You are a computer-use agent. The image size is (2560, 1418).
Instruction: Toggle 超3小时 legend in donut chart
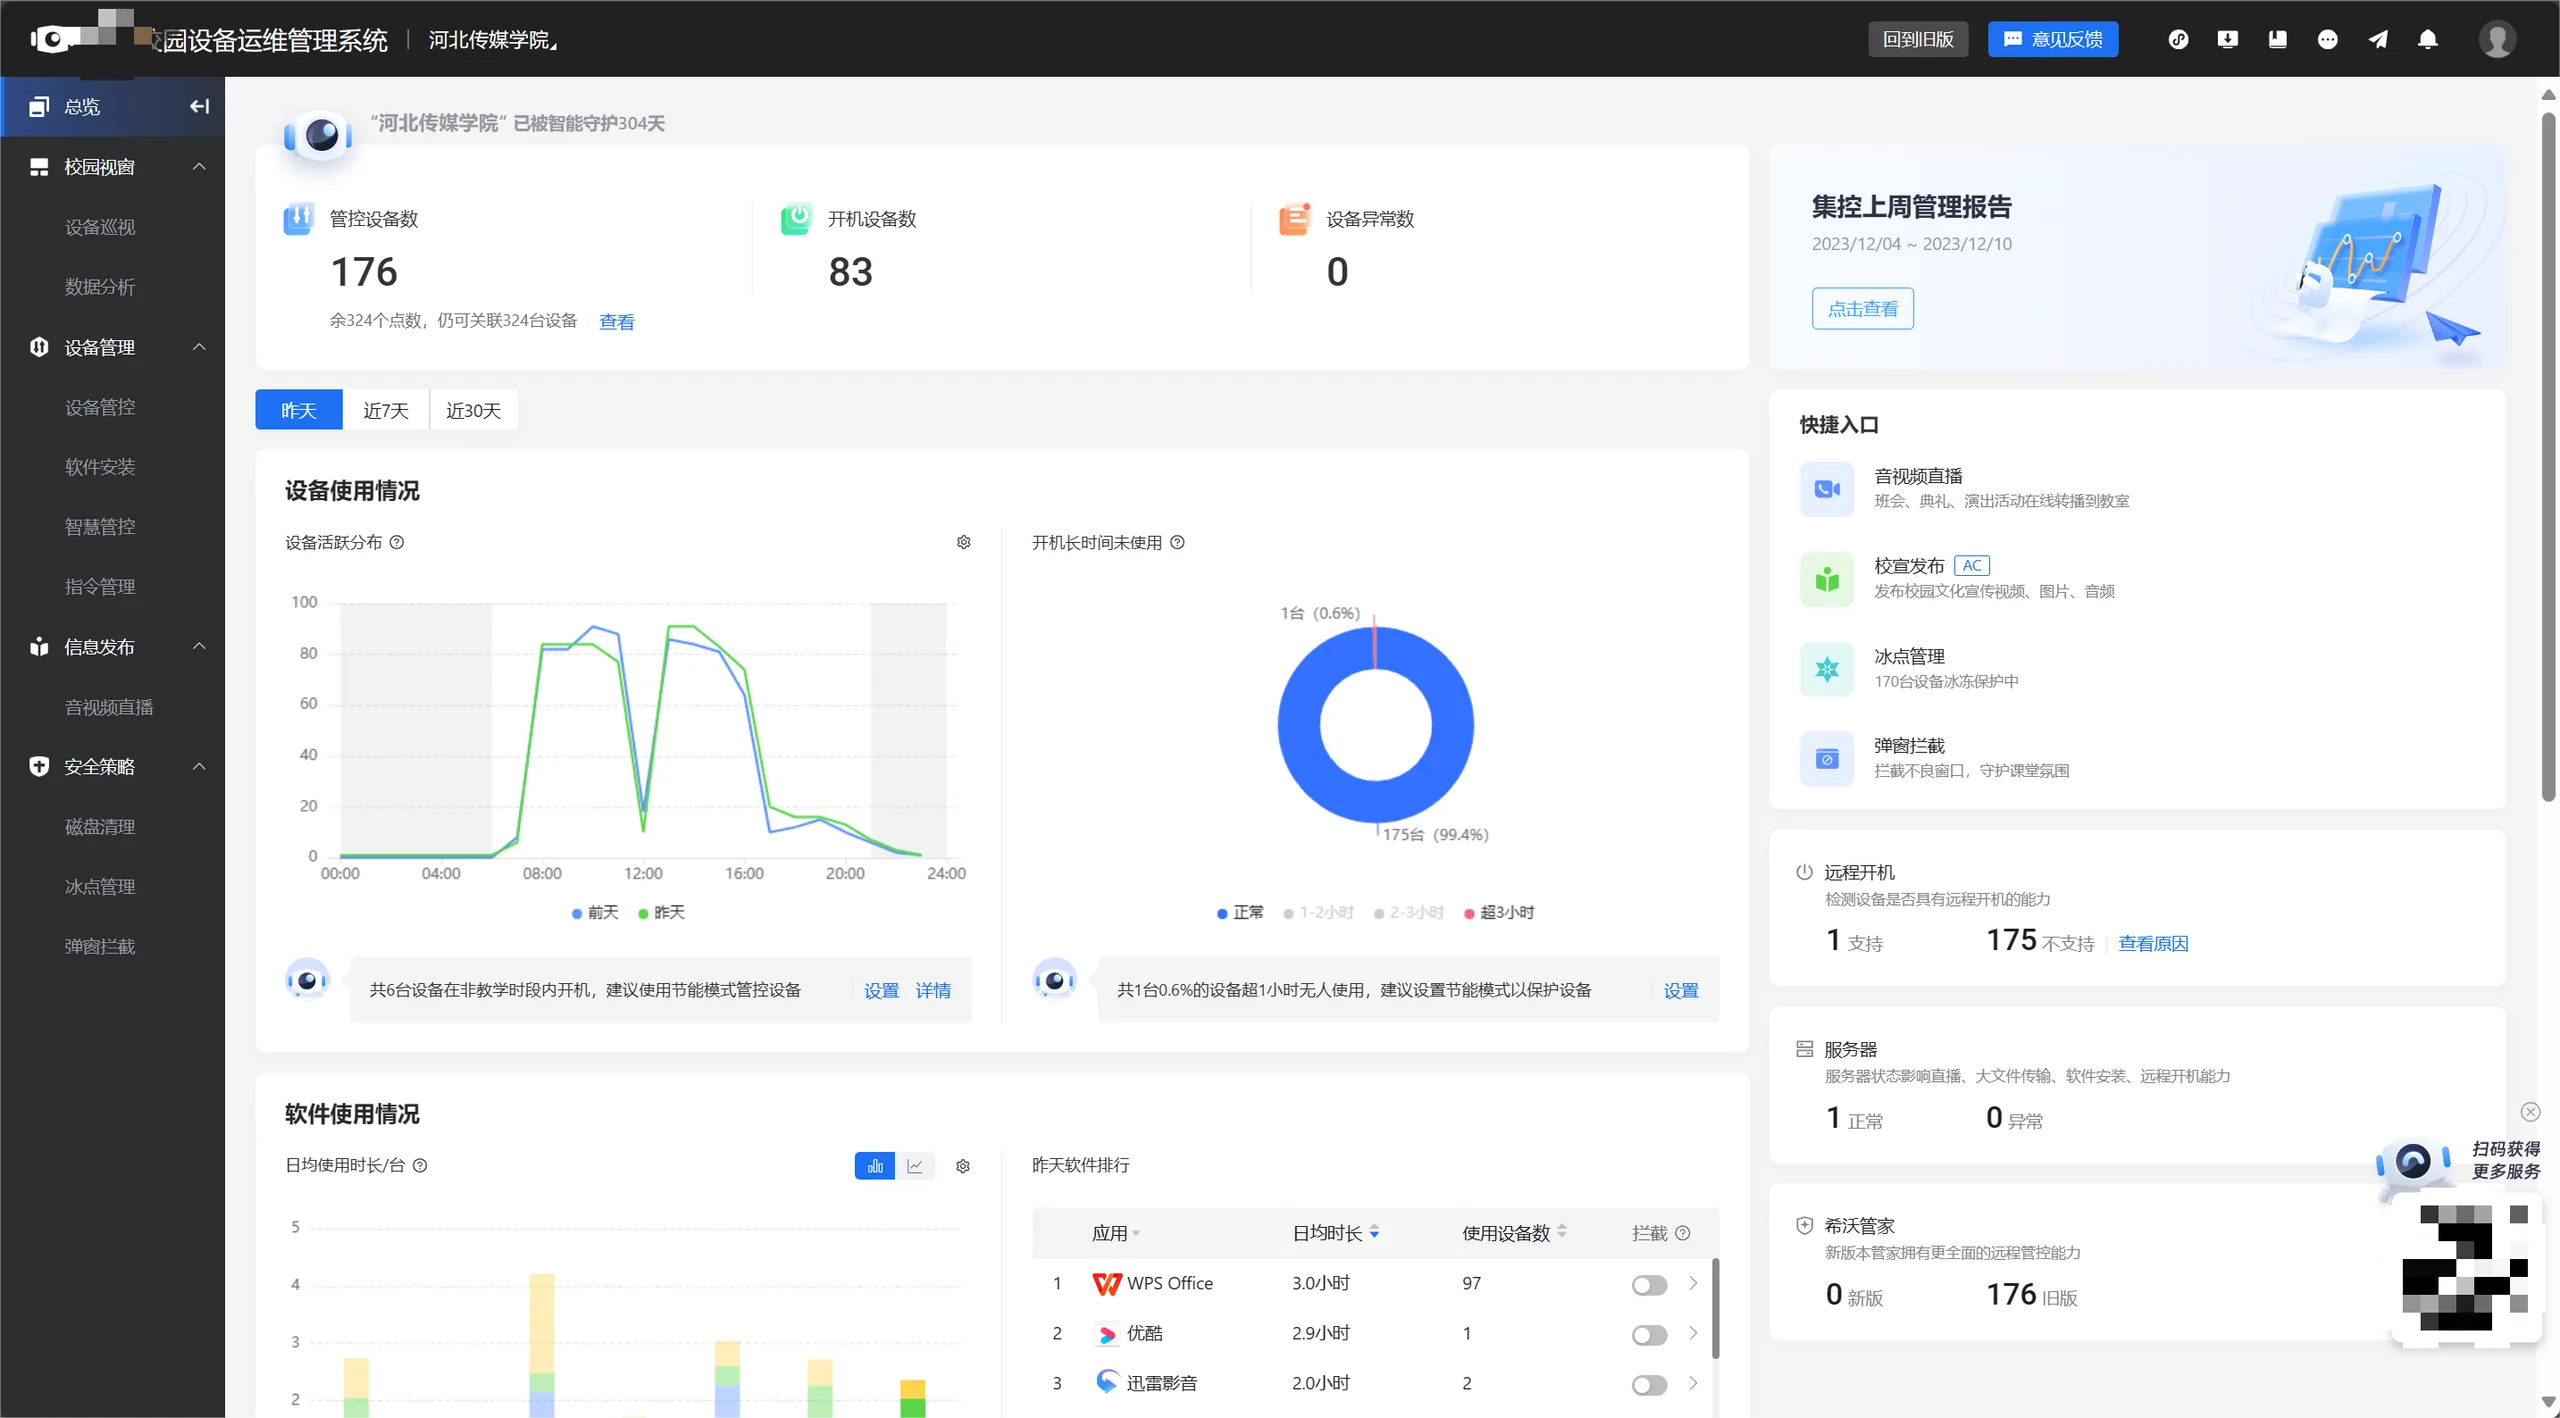(1498, 912)
